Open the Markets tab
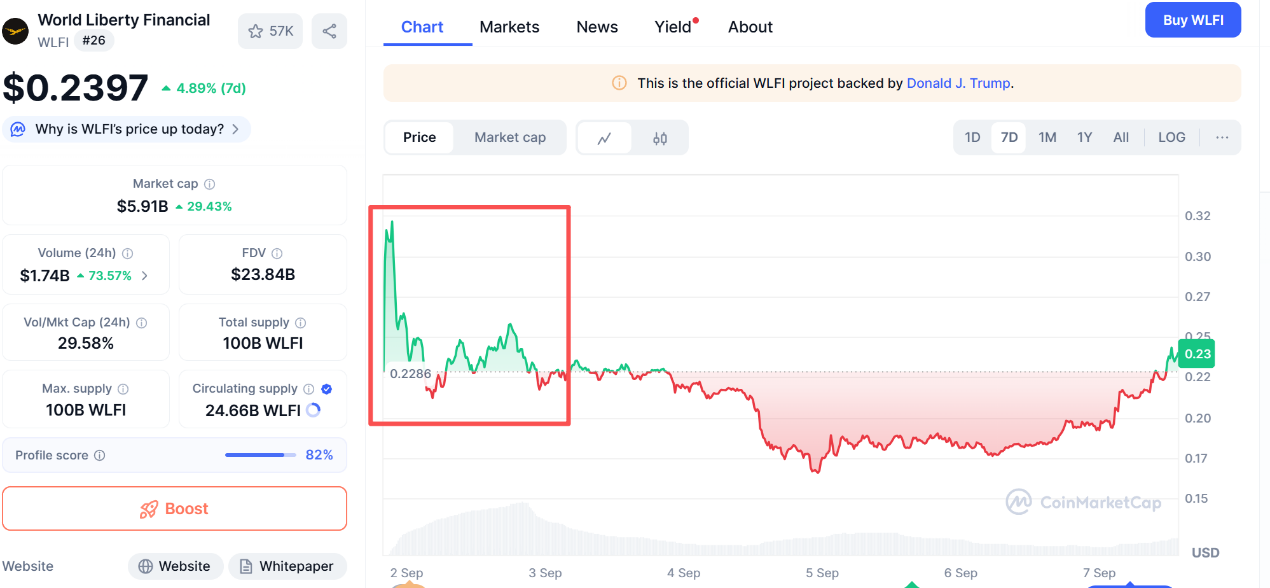 [509, 27]
